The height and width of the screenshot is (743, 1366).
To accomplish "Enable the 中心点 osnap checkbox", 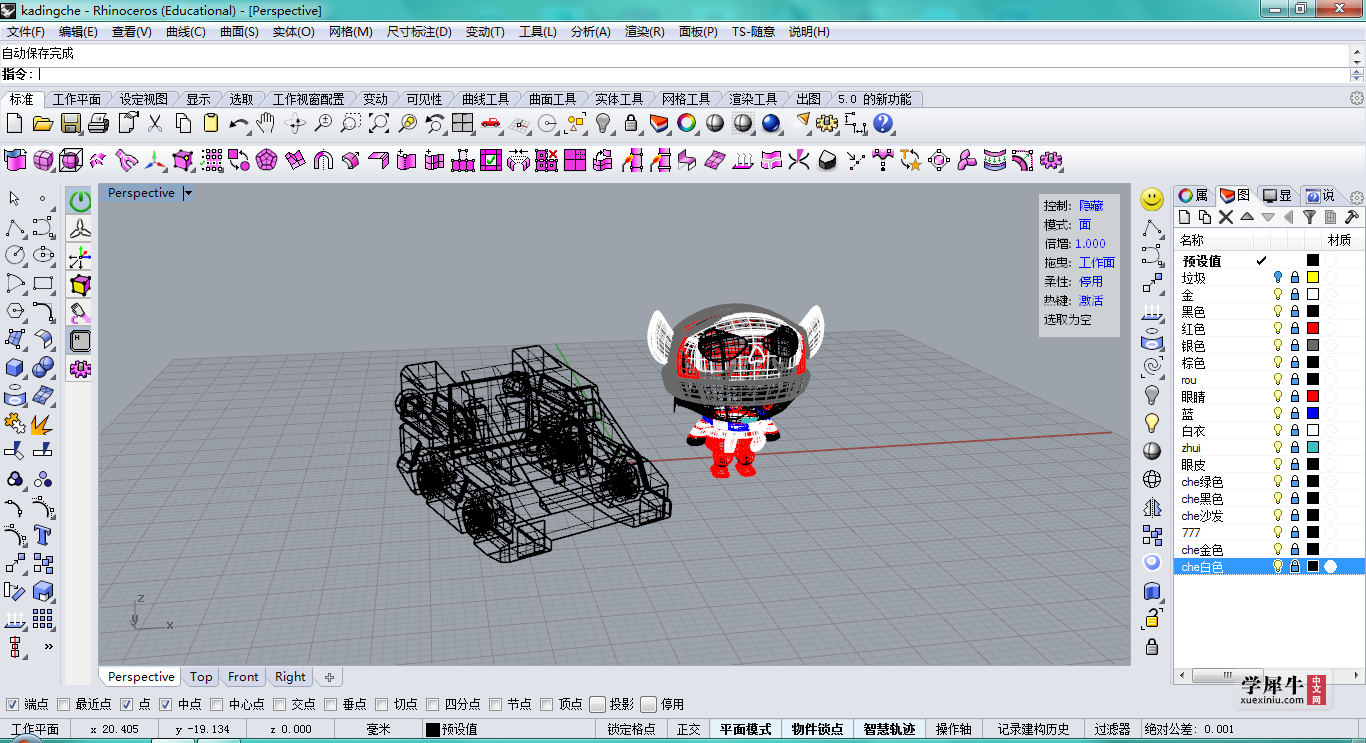I will (x=216, y=704).
